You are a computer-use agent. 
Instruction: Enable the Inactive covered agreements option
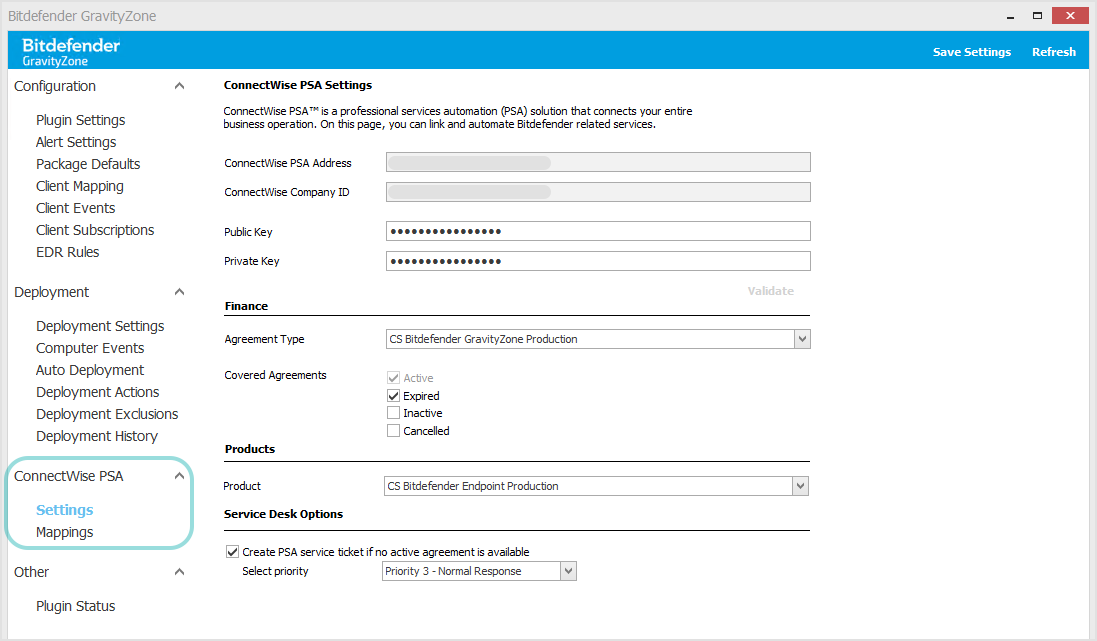coord(394,412)
